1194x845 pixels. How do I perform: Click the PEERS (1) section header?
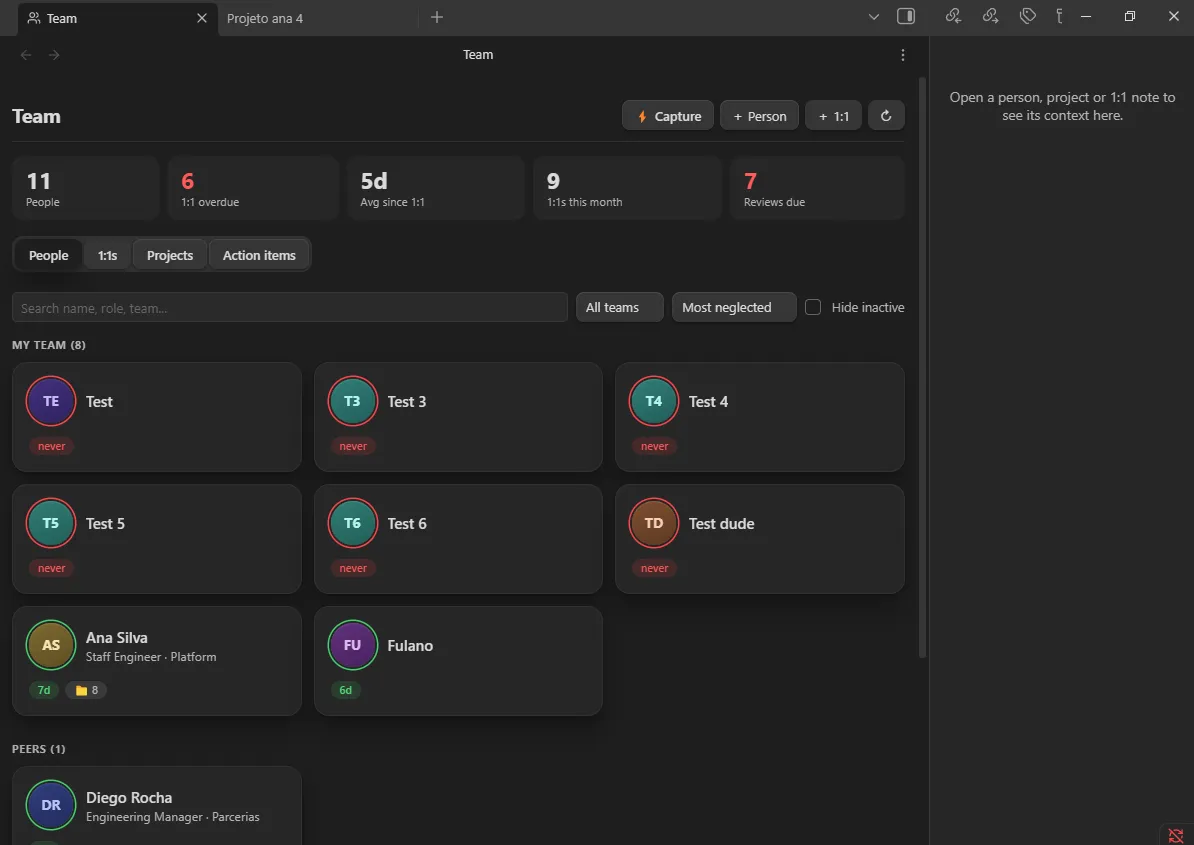[39, 749]
